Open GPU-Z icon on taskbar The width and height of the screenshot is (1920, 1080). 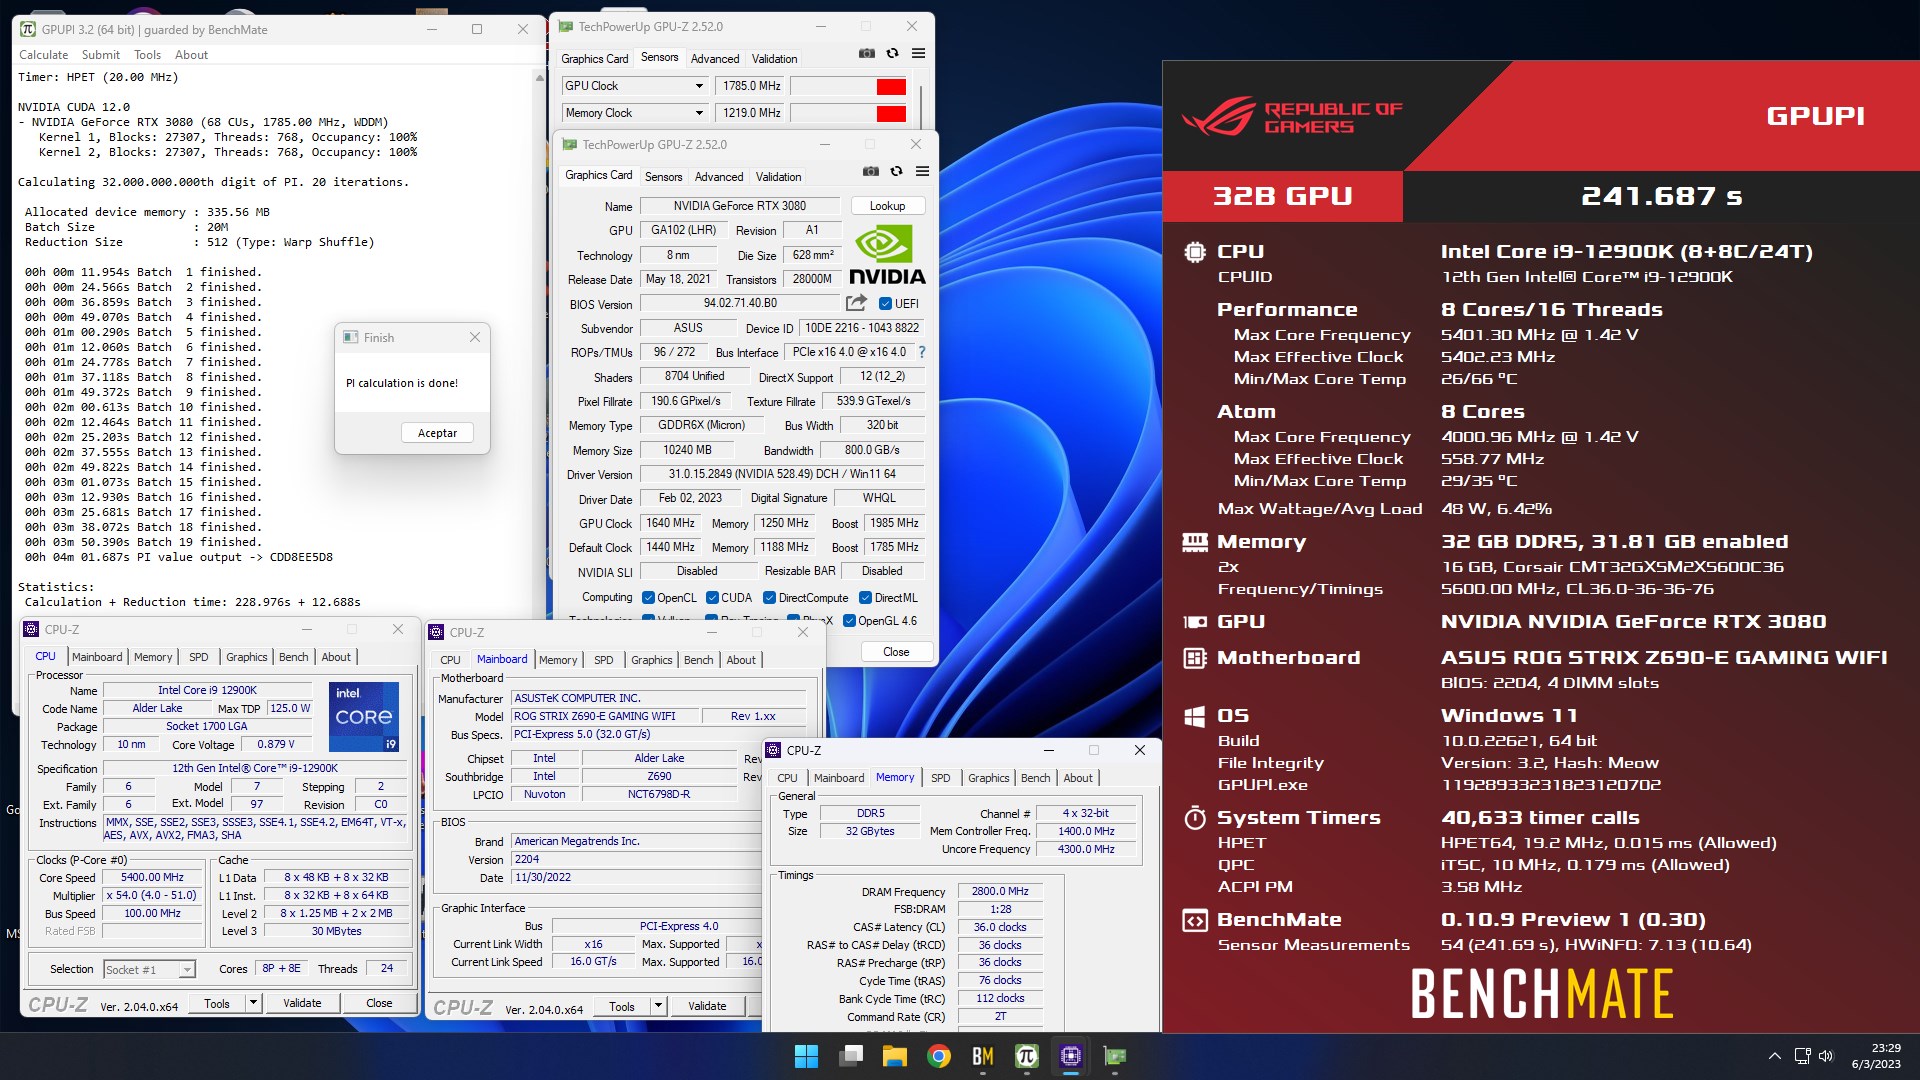(1114, 1056)
